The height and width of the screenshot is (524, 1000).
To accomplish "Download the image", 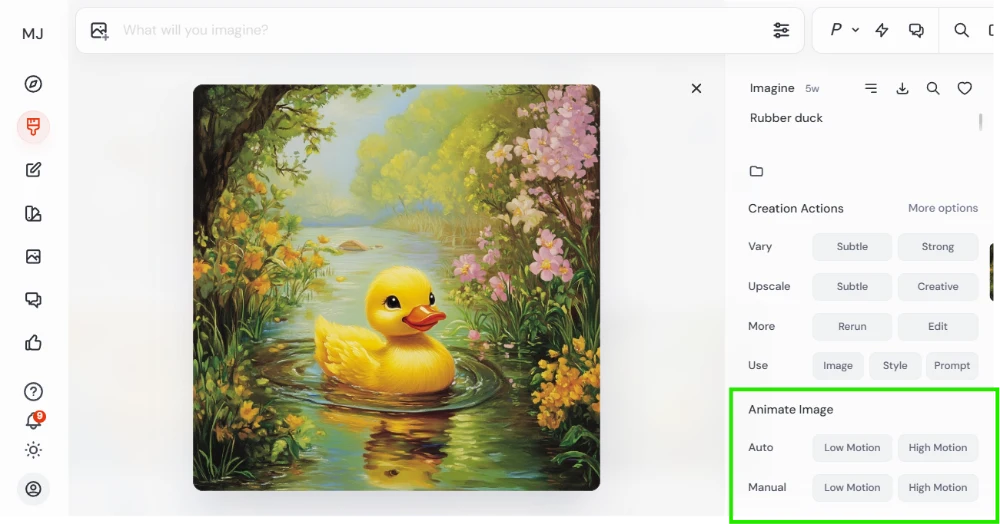I will click(x=902, y=89).
